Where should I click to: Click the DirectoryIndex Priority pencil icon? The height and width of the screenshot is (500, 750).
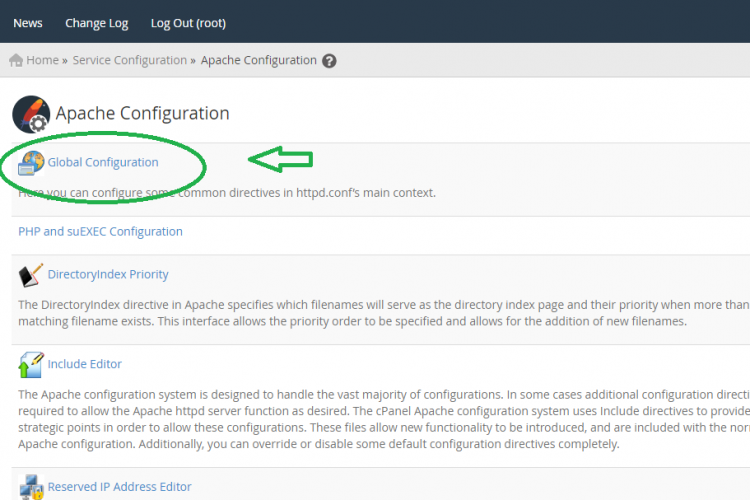click(x=31, y=275)
